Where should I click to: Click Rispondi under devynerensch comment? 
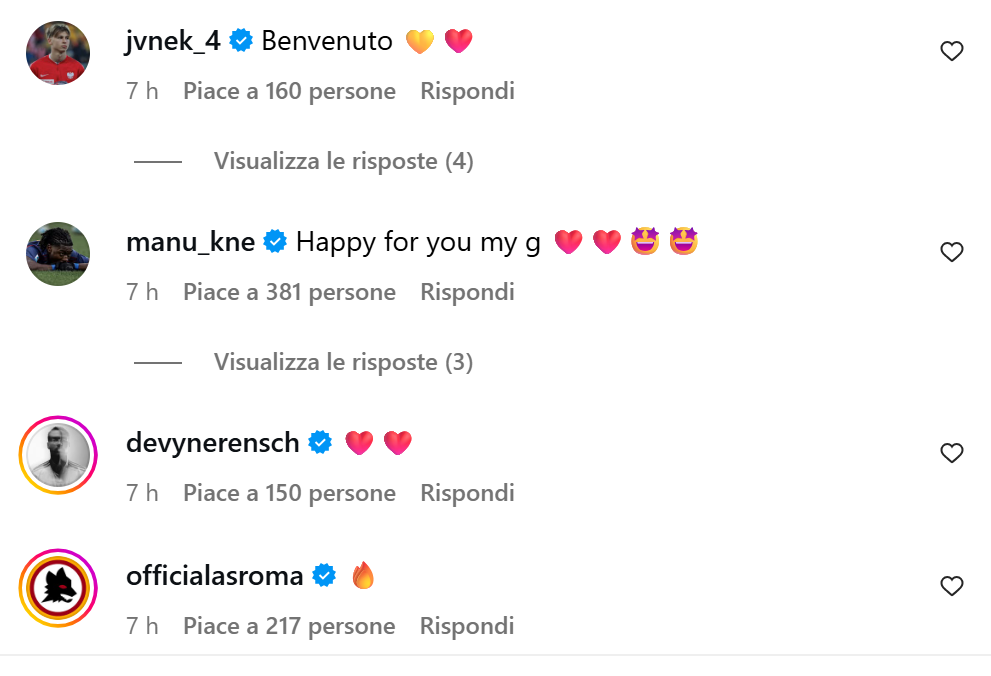(x=467, y=494)
